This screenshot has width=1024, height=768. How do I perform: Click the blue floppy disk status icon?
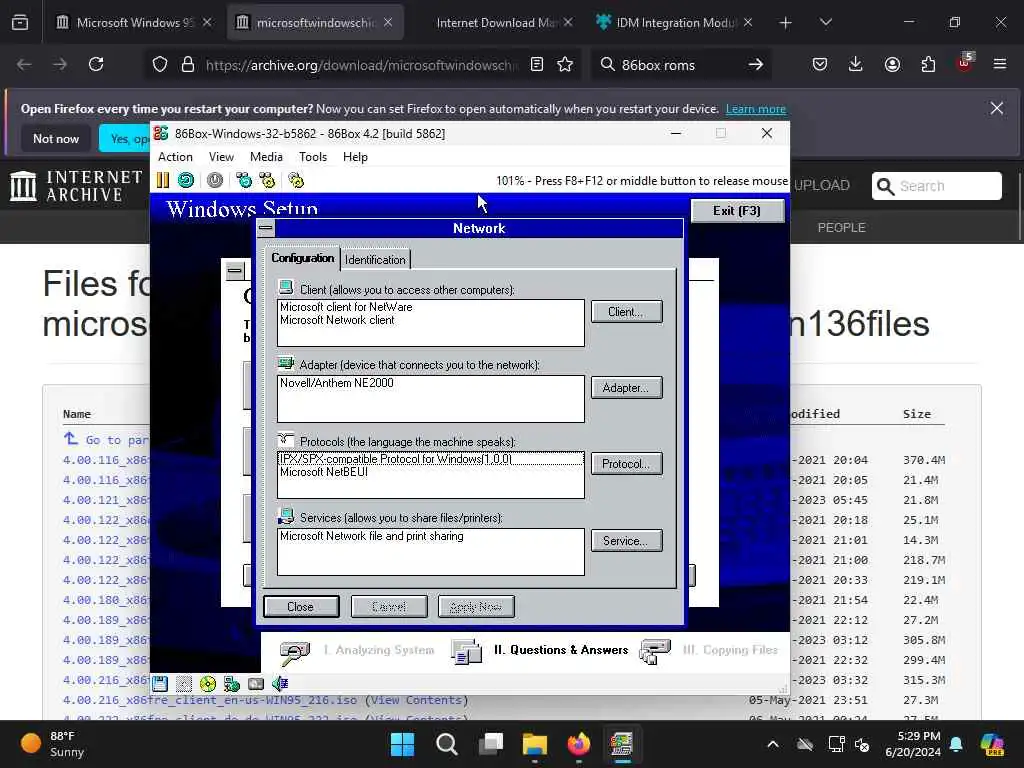click(x=160, y=684)
